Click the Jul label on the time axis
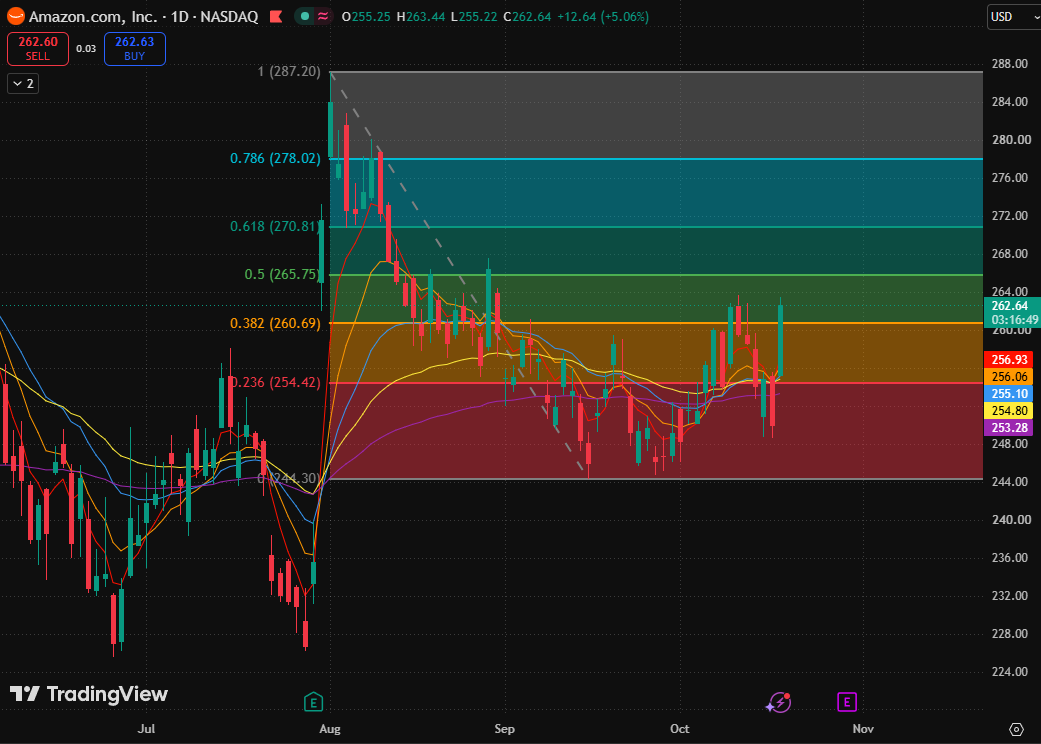The height and width of the screenshot is (744, 1041). pyautogui.click(x=146, y=729)
